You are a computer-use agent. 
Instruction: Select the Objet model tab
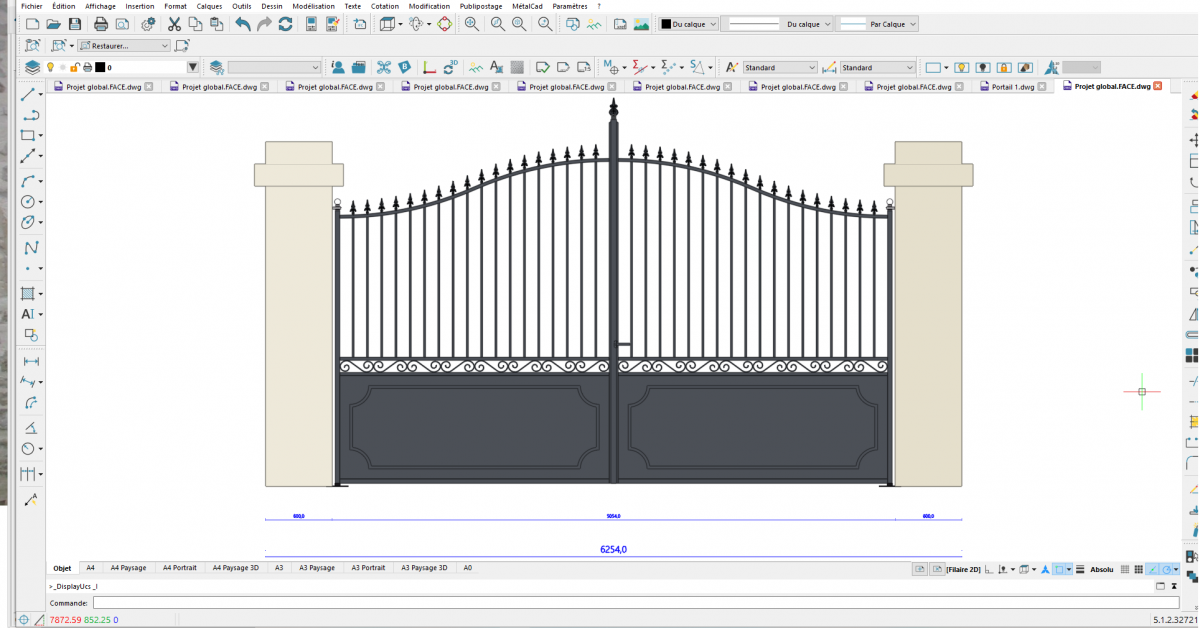click(x=63, y=567)
